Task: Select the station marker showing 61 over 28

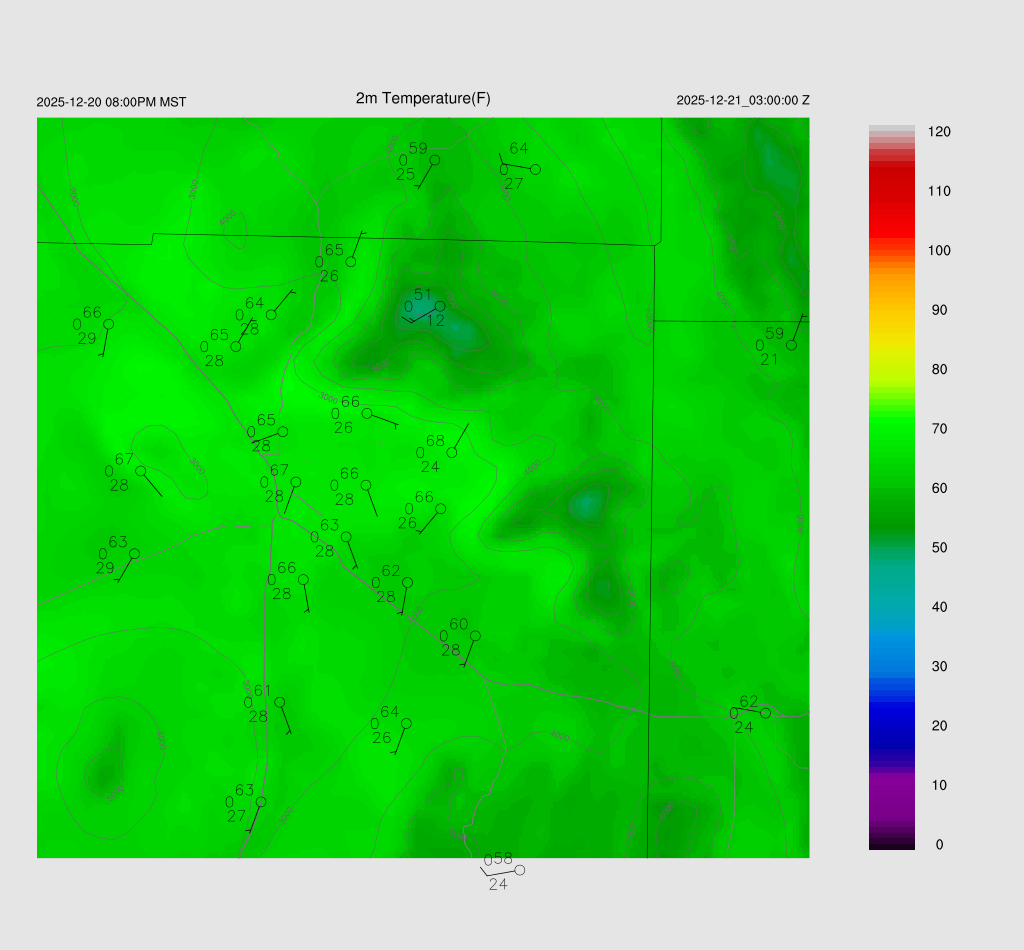Action: coord(280,702)
